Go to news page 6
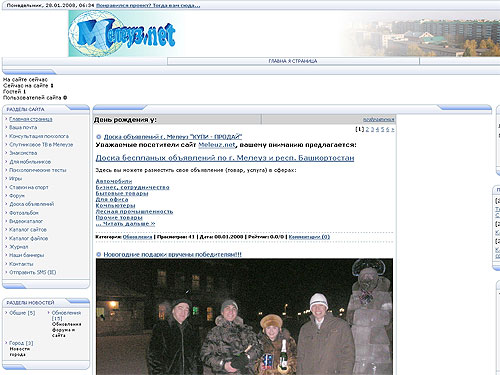Image resolution: width=500 pixels, height=375 pixels. point(387,129)
